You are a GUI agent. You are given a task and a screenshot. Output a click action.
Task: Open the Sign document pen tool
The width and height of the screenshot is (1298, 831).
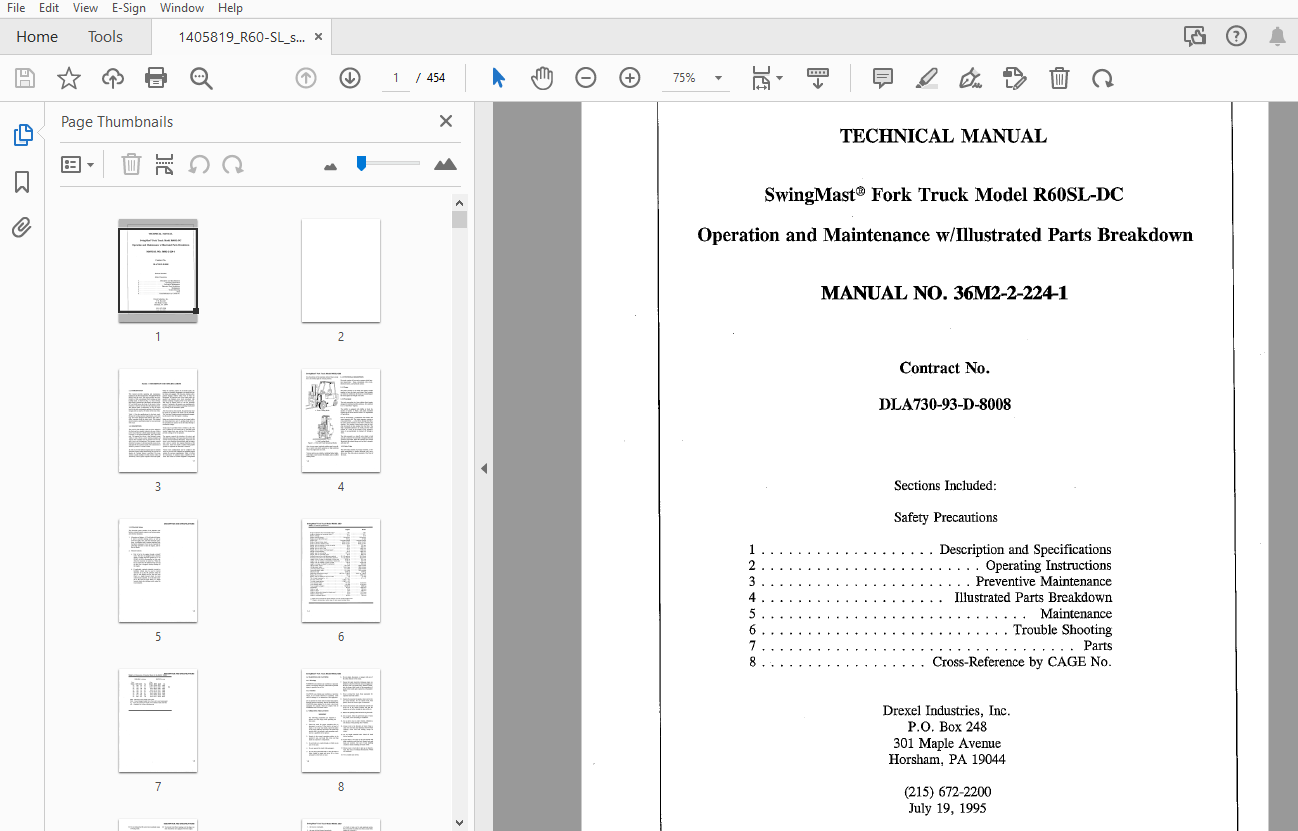pos(970,78)
